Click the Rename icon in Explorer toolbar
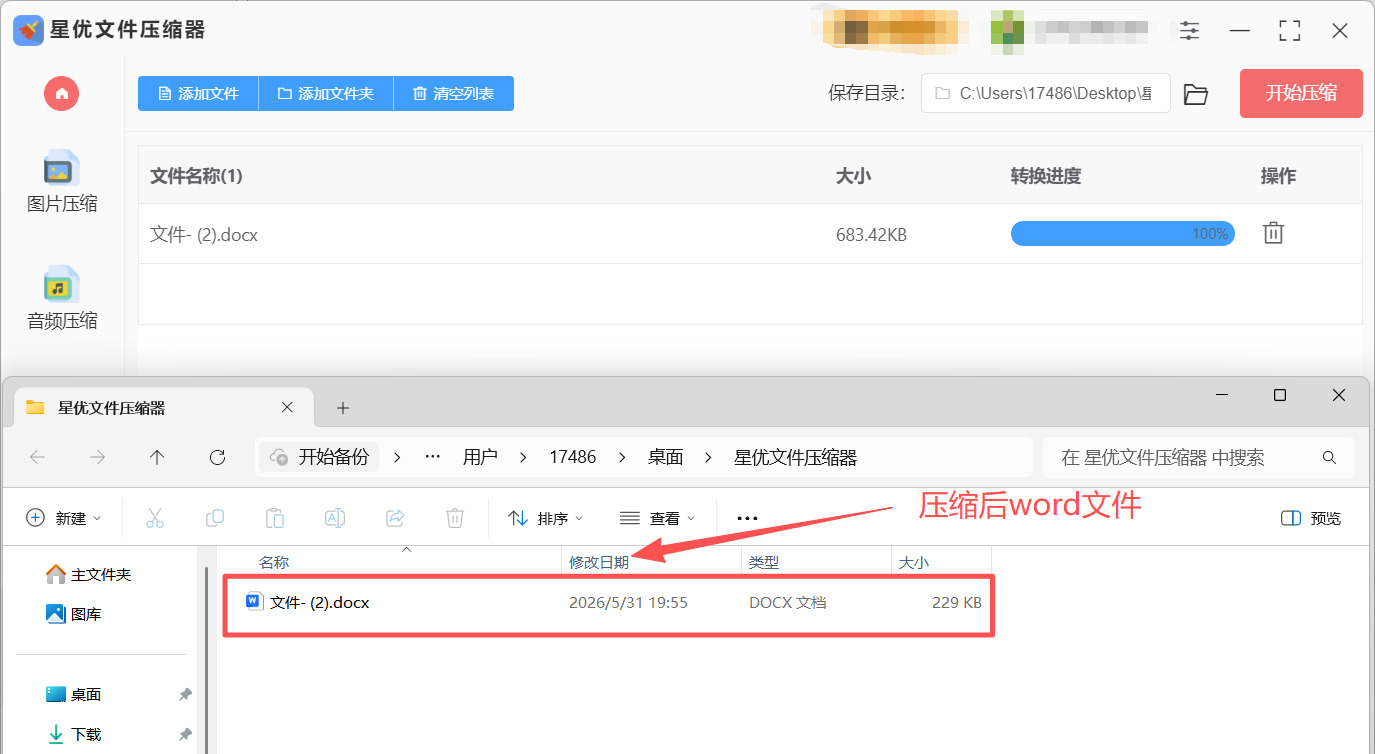The height and width of the screenshot is (754, 1375). coord(335,518)
